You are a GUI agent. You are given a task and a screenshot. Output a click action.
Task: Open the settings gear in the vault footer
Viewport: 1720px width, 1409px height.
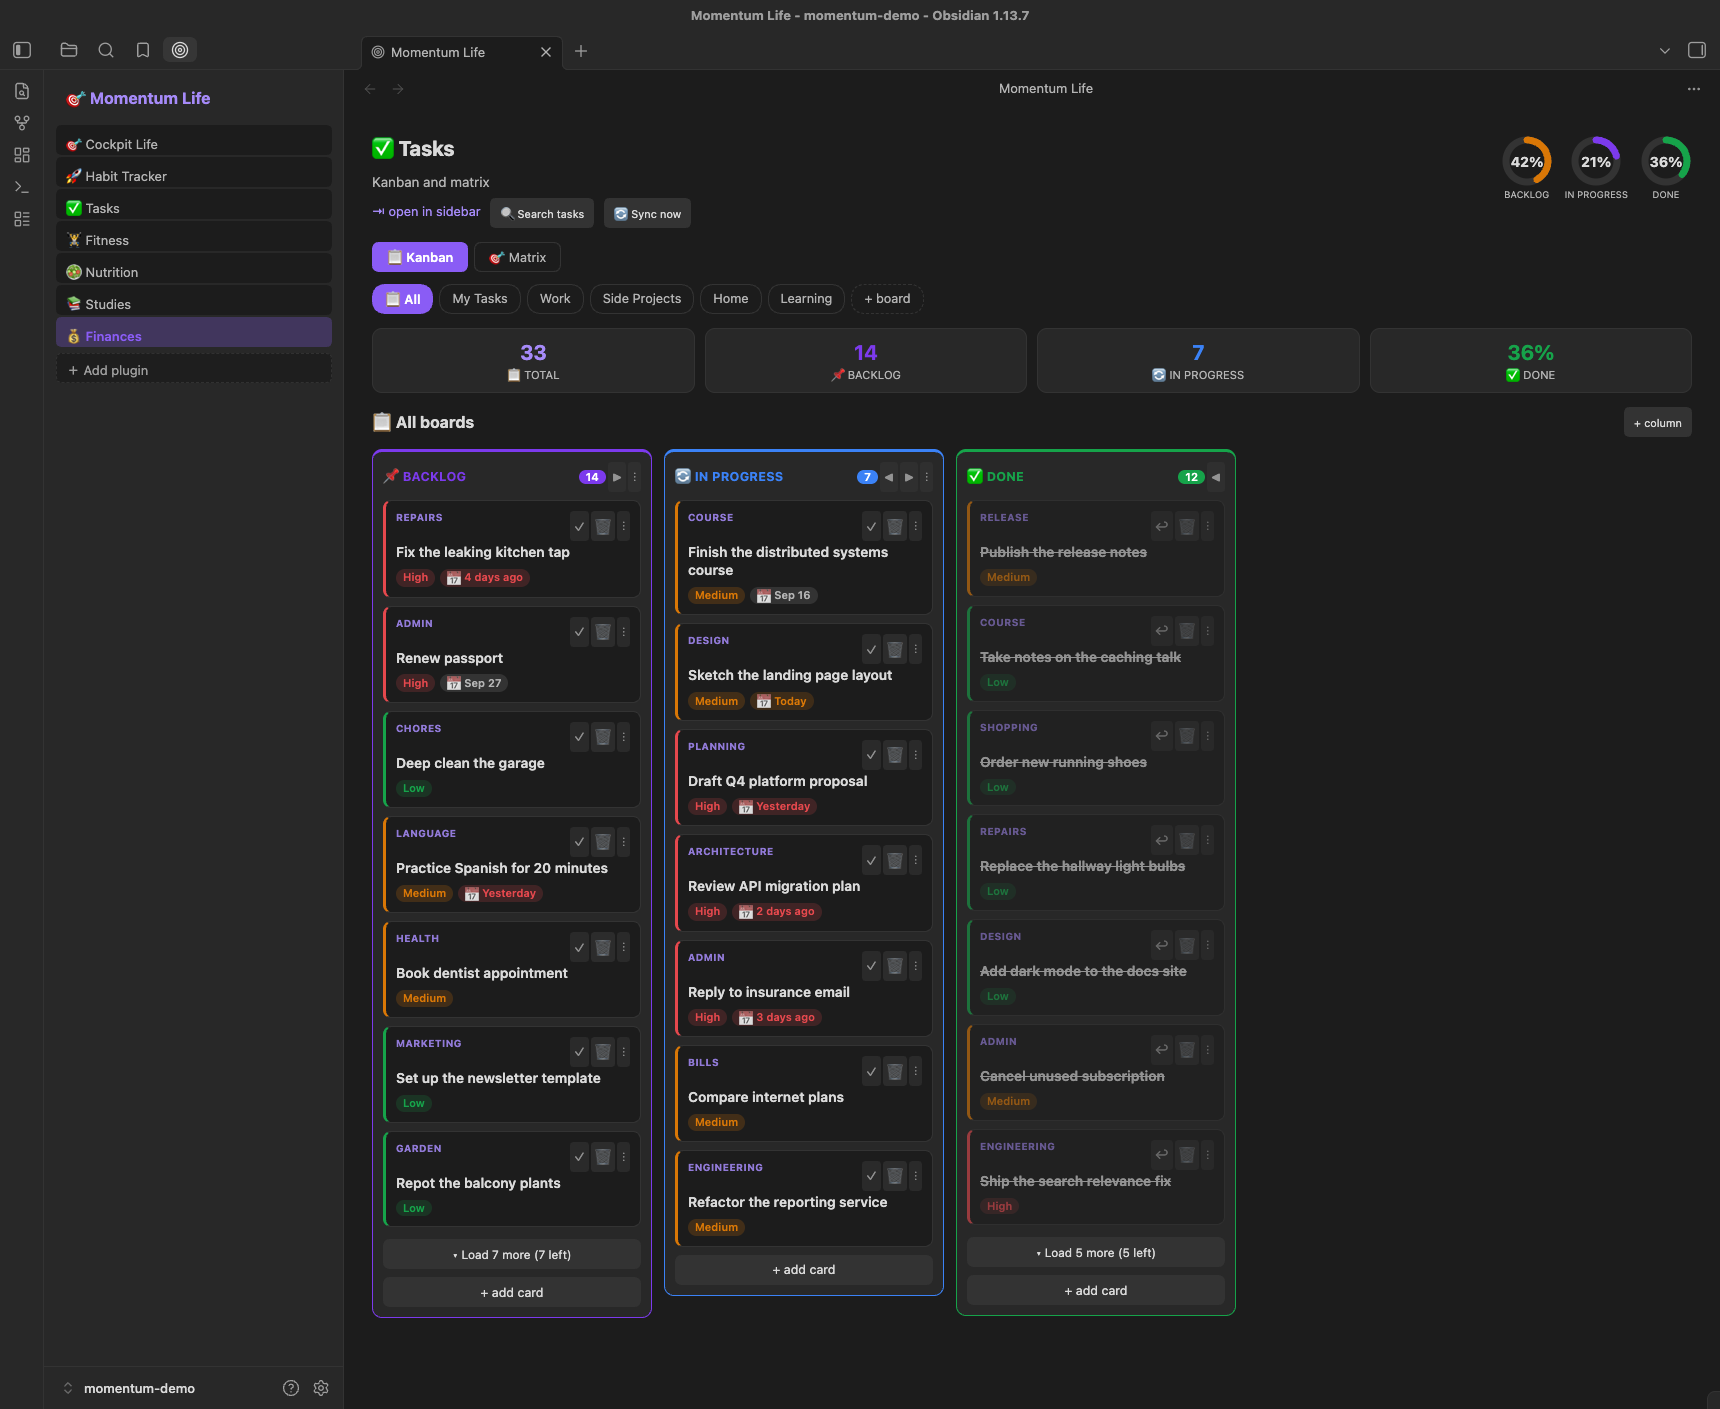point(321,1388)
